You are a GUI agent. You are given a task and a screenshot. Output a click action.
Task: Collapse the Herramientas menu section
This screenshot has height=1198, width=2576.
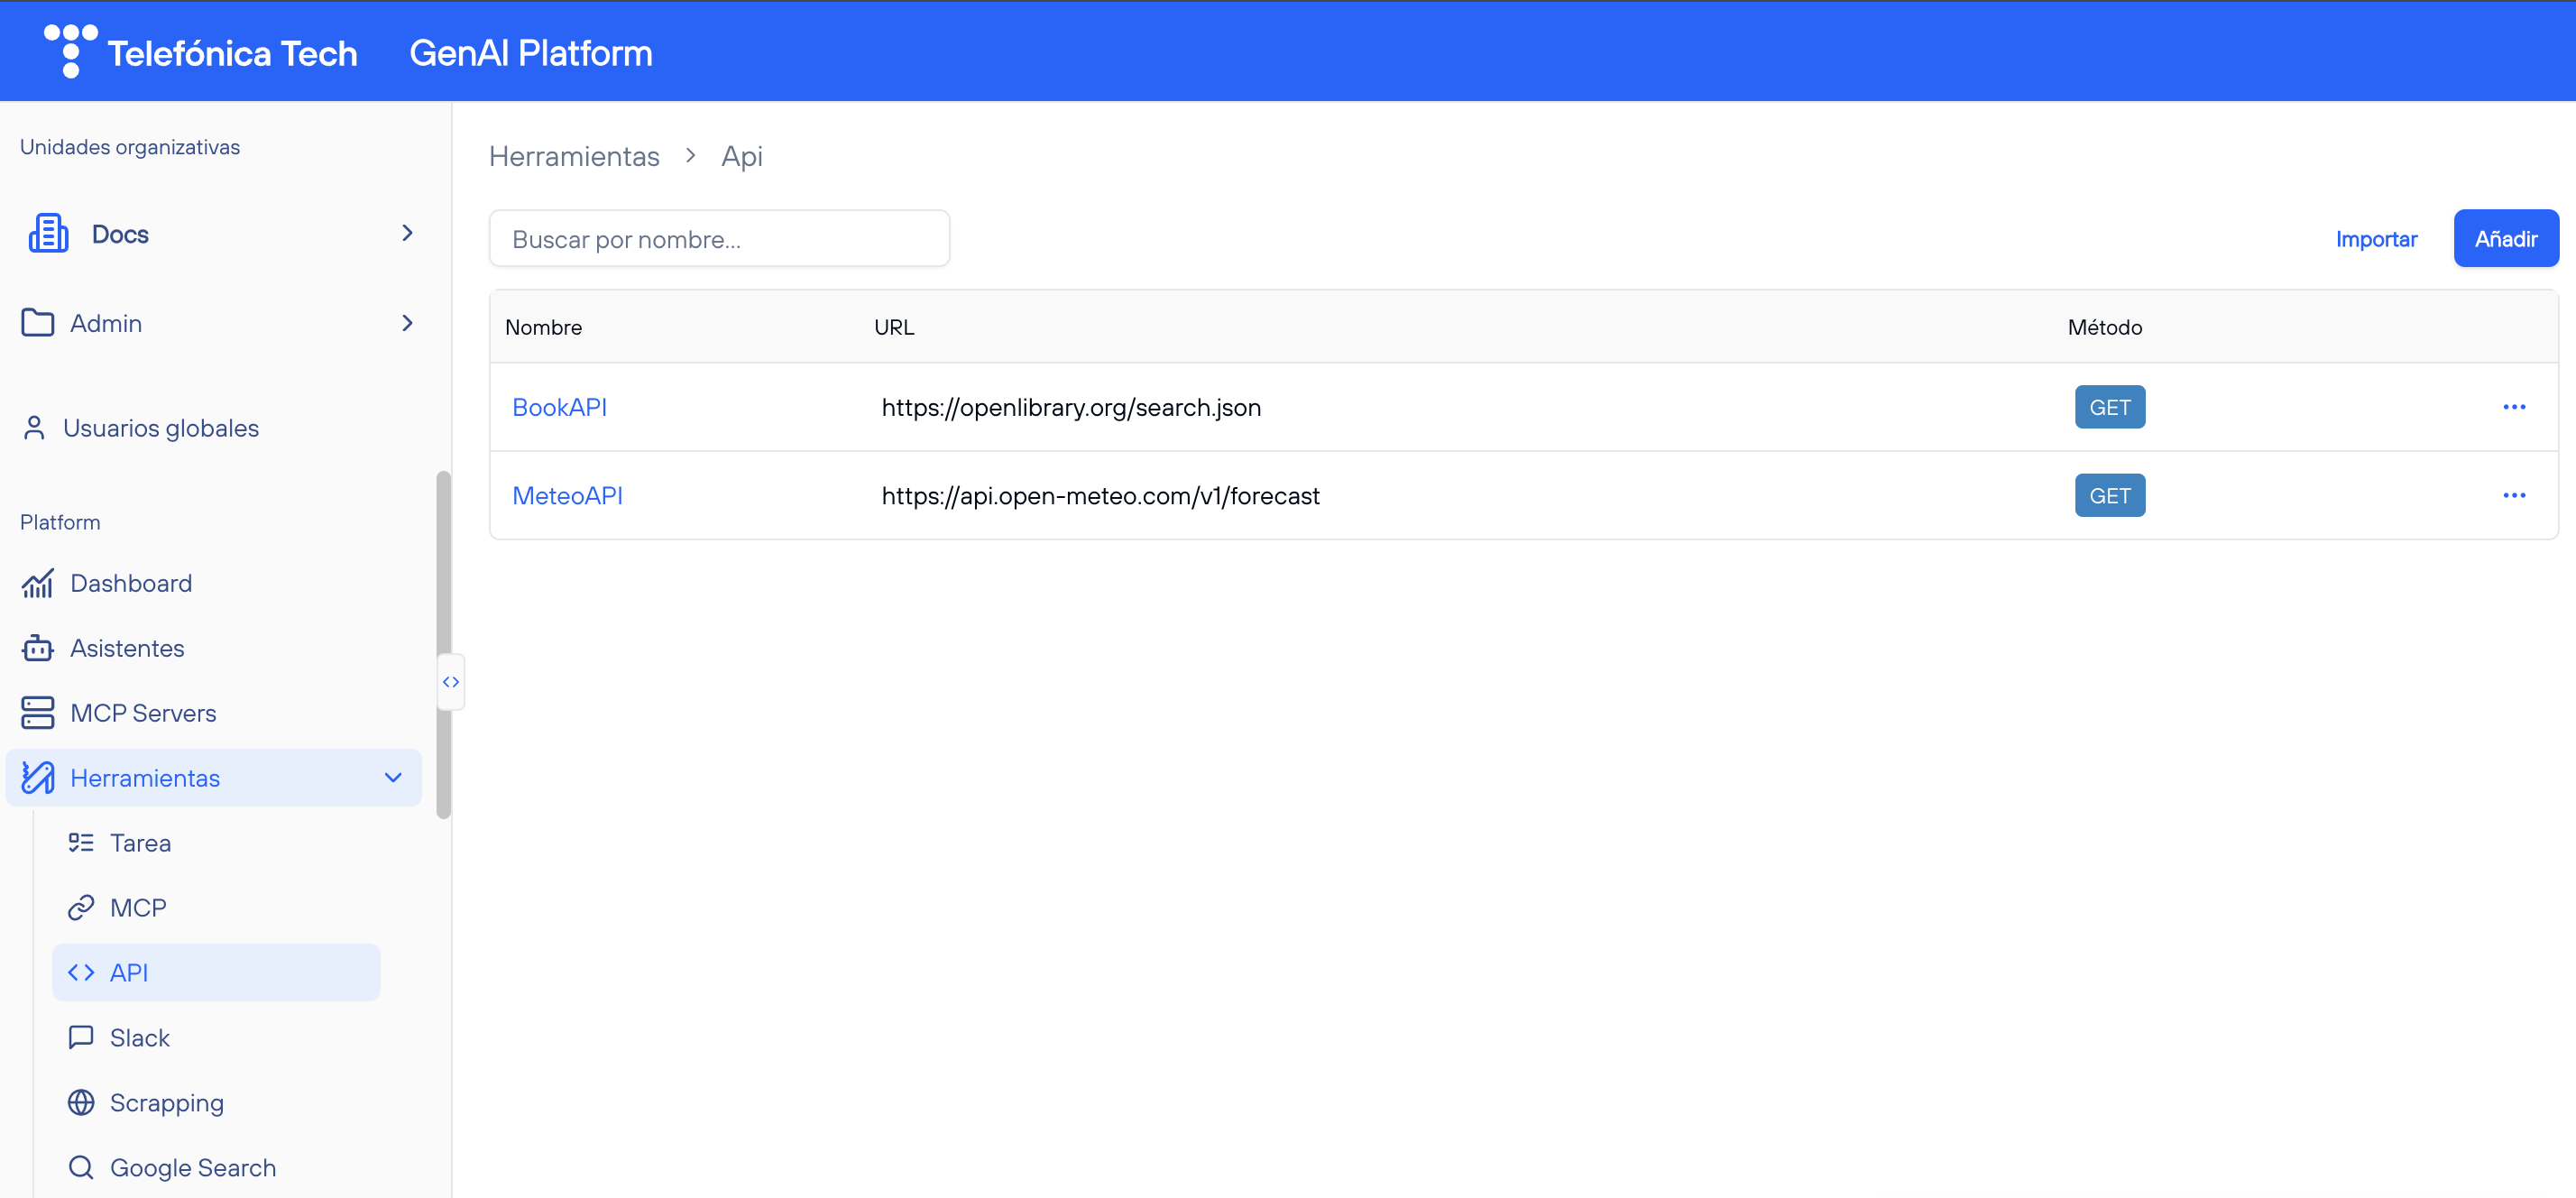[x=393, y=777]
